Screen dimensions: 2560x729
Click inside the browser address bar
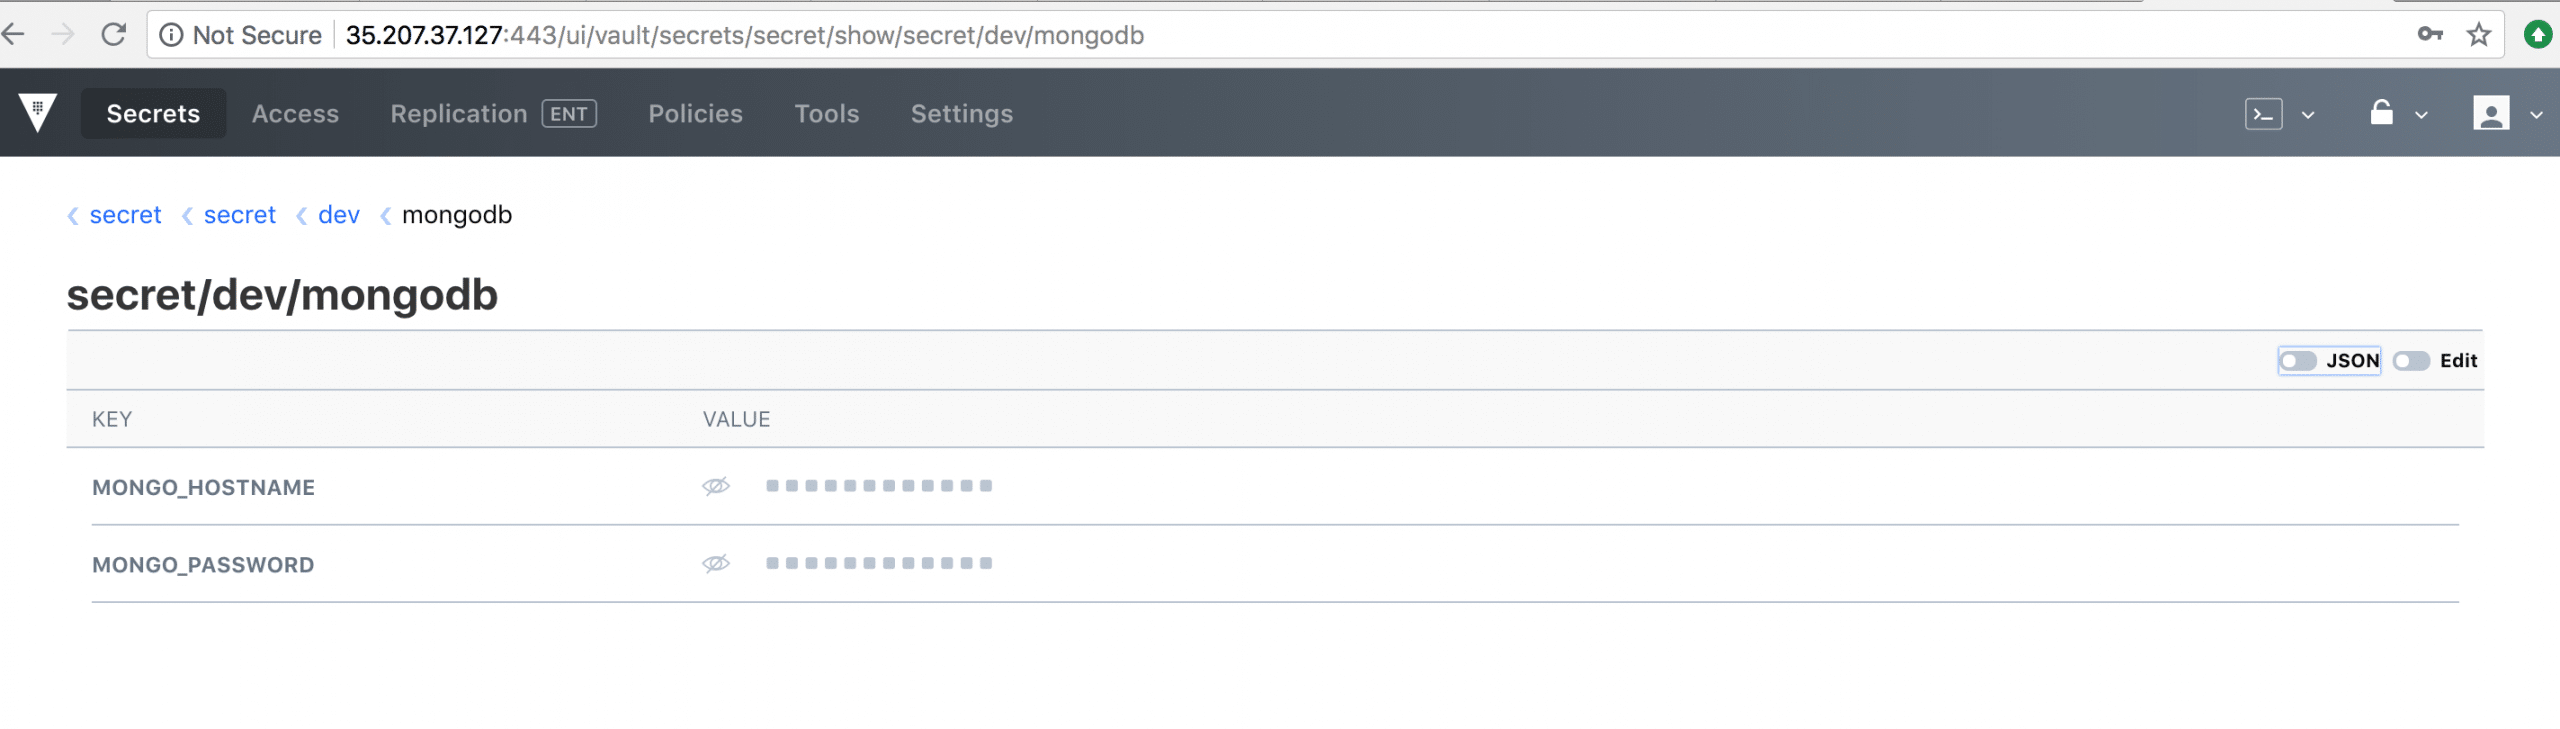pyautogui.click(x=1200, y=34)
